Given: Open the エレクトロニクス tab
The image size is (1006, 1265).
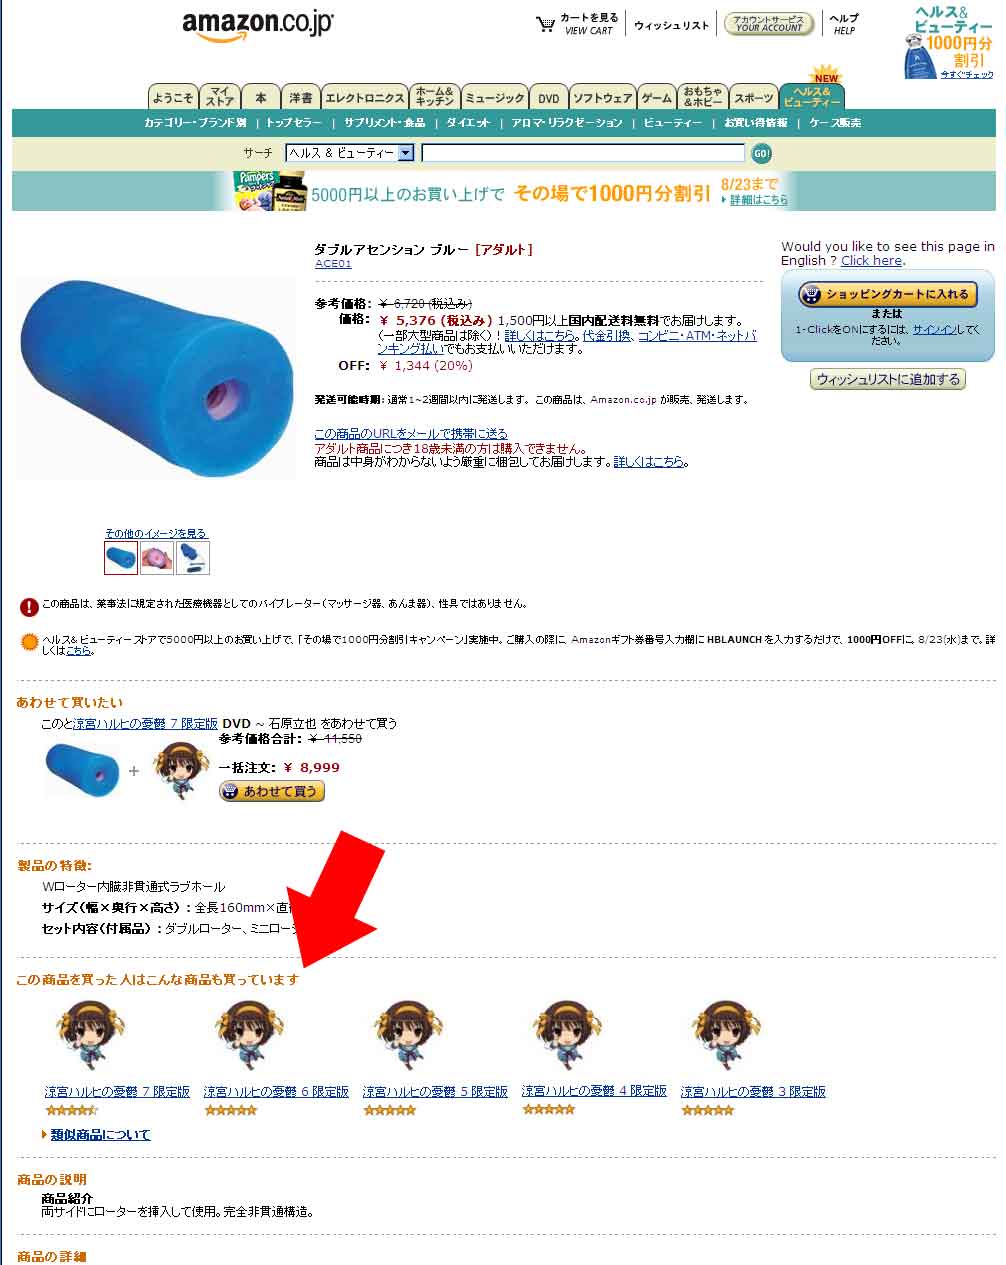Looking at the screenshot, I should pos(365,97).
